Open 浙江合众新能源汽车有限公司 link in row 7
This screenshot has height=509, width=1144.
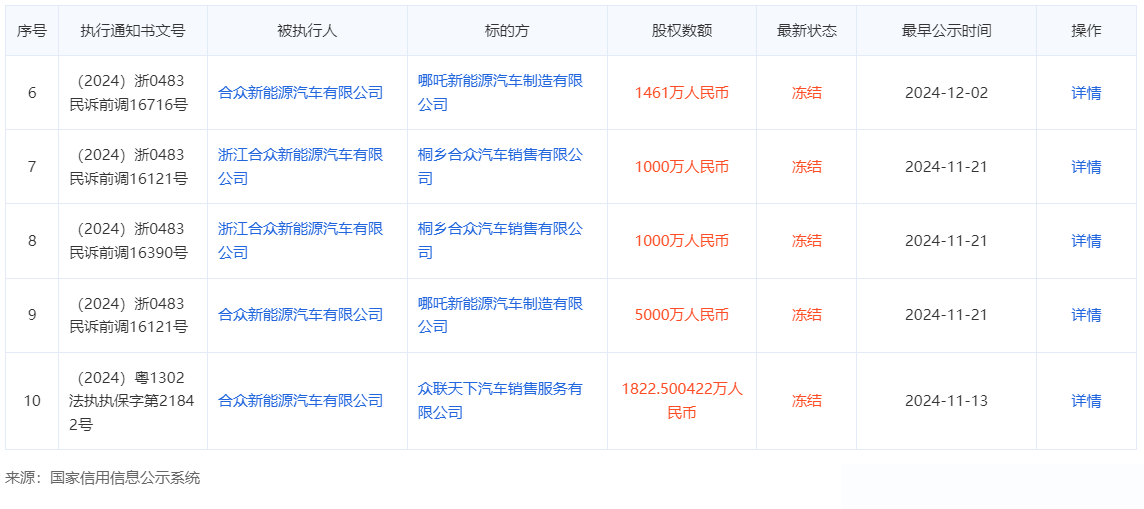coord(301,167)
